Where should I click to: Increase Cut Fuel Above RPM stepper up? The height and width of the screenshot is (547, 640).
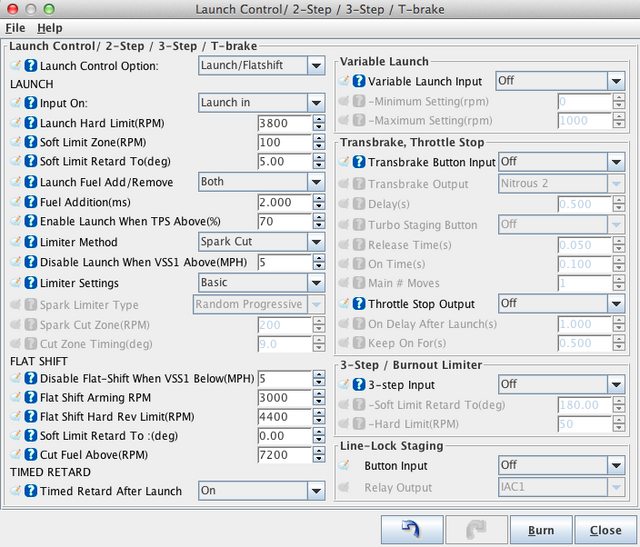(x=319, y=451)
